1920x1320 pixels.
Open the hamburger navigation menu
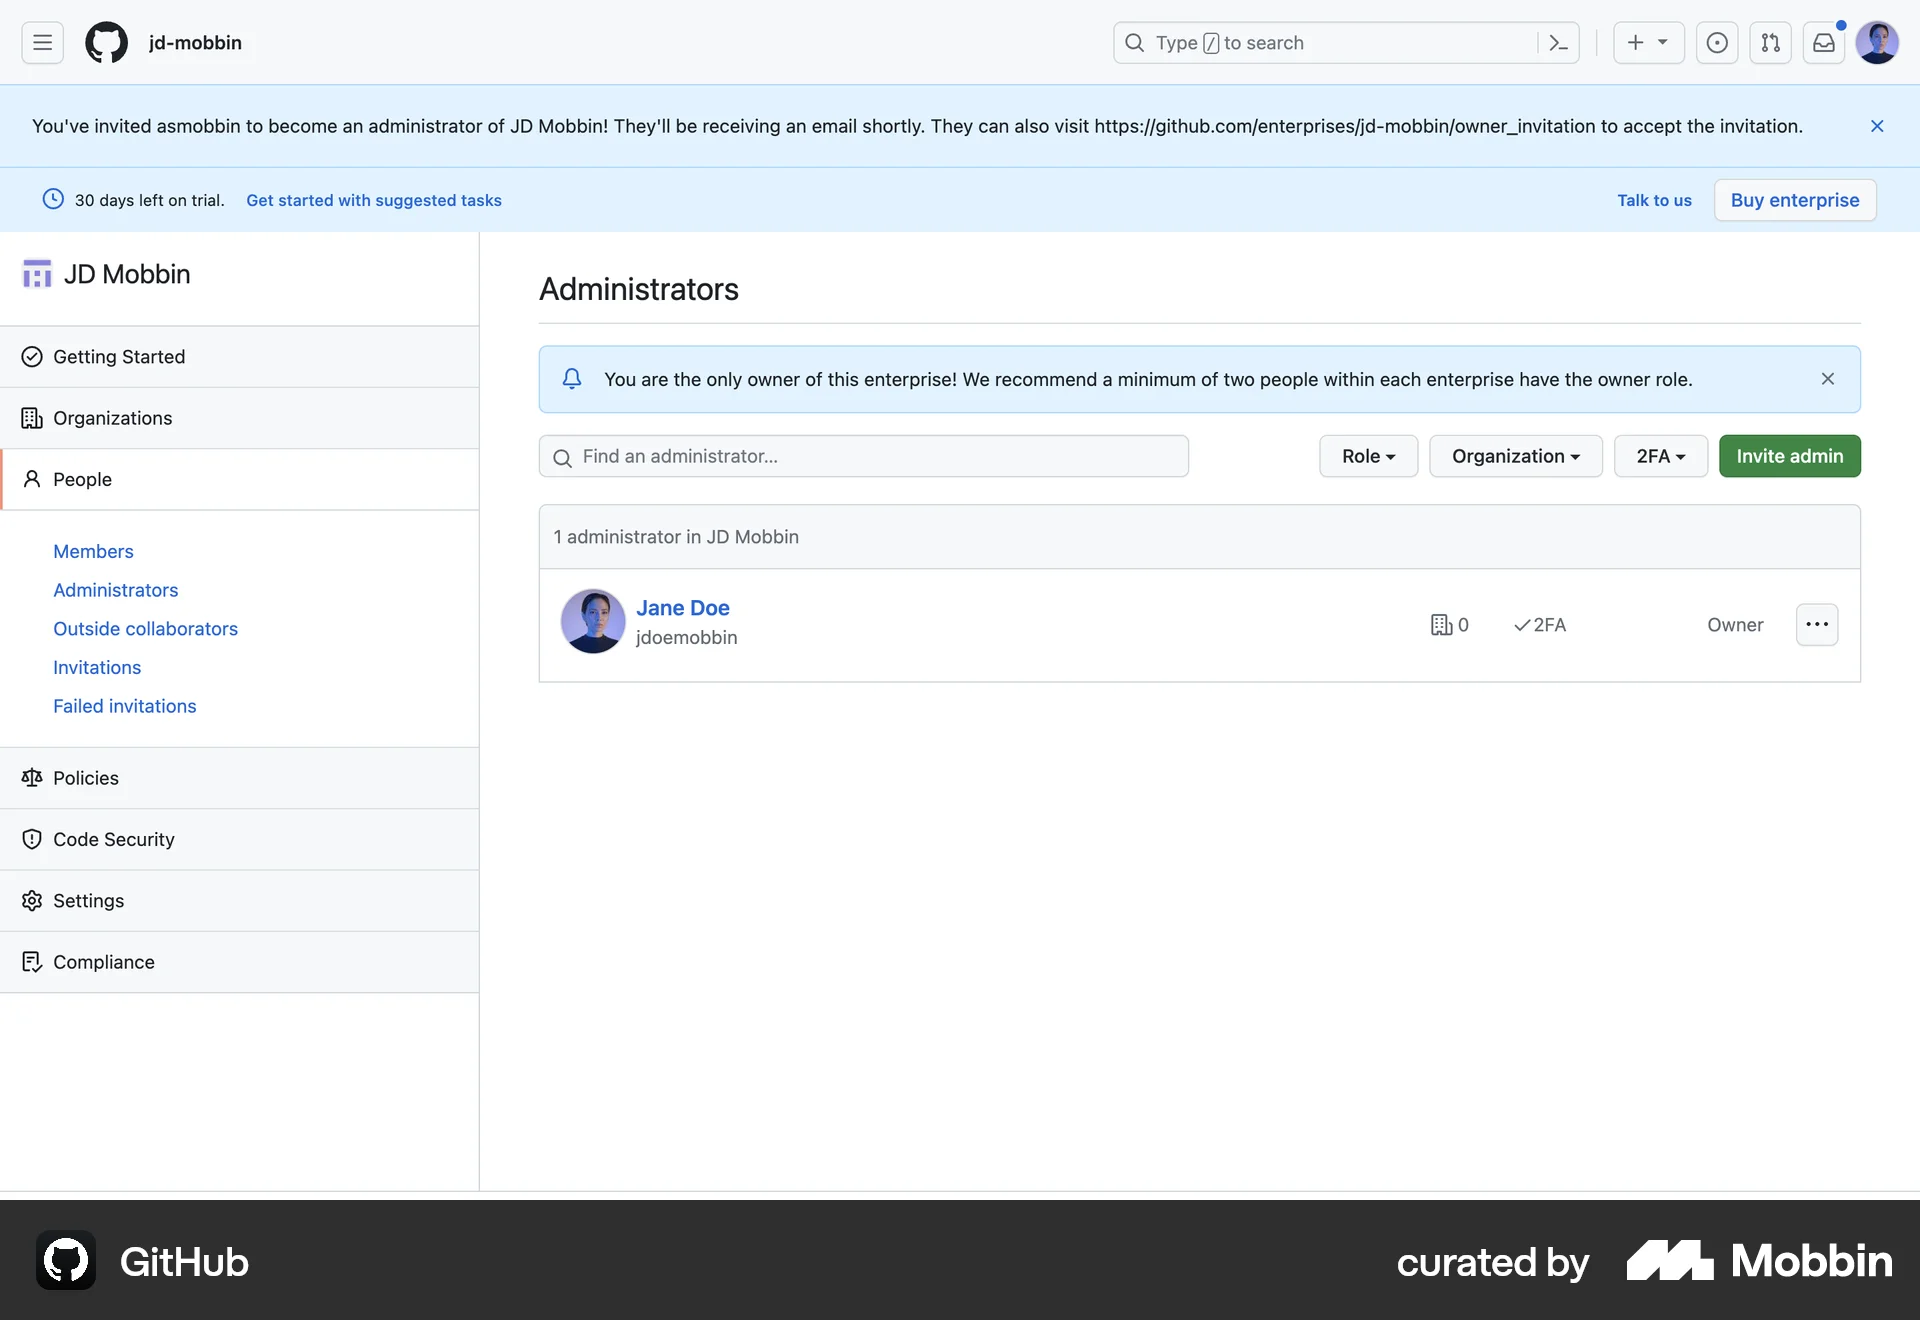tap(41, 42)
